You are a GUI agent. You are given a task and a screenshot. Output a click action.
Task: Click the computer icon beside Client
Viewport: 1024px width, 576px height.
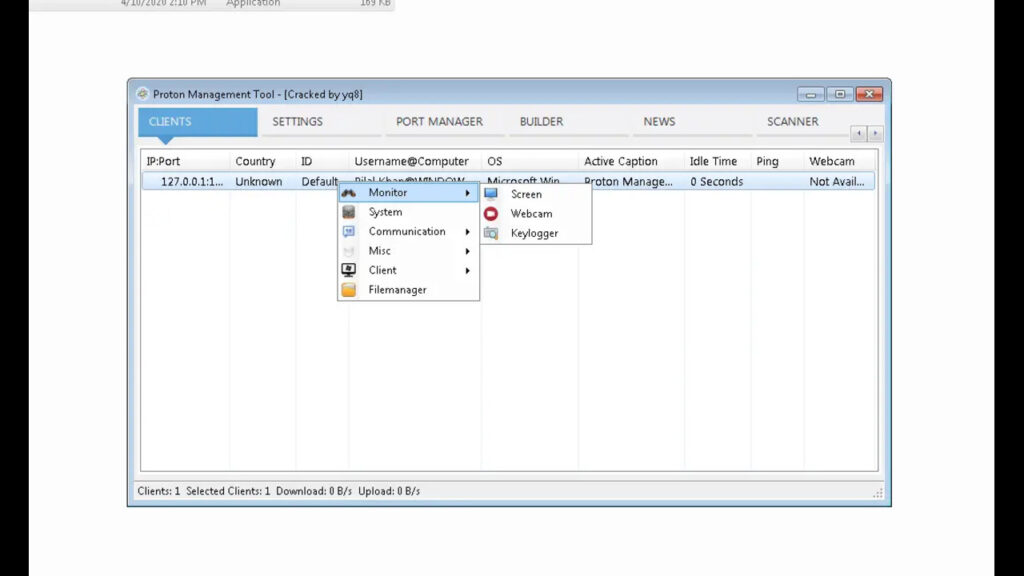(x=349, y=270)
